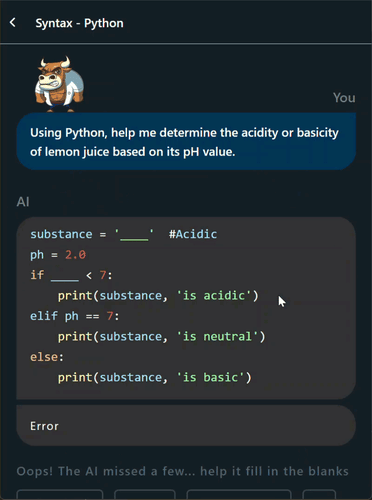Click the elif ph == 7 line

coord(75,316)
